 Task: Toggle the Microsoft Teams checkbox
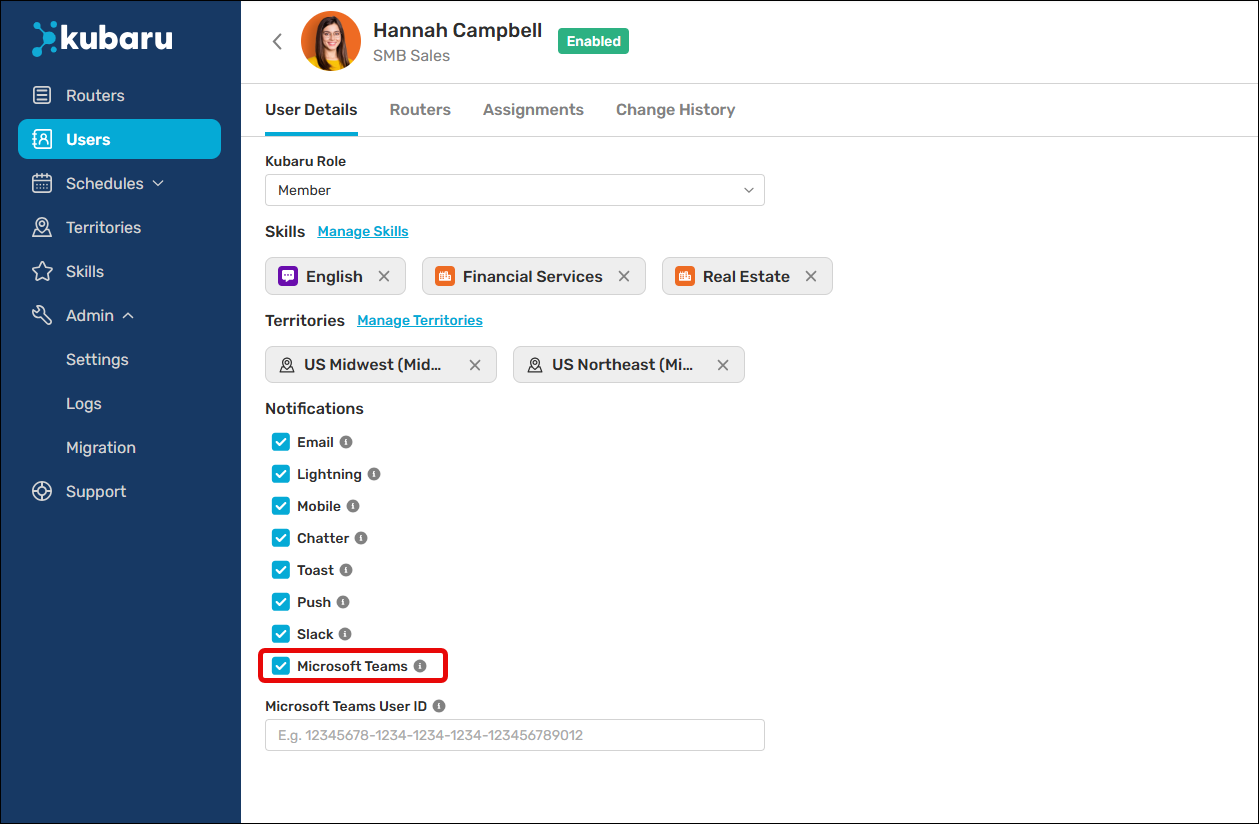coord(281,666)
